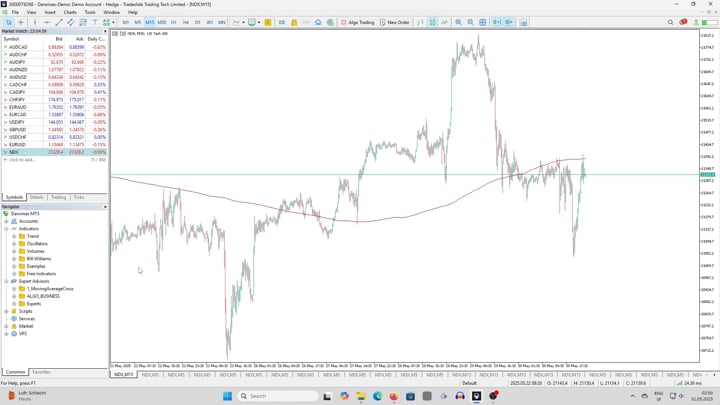
Task: Click the zoom in magnifier icon
Action: tap(458, 22)
